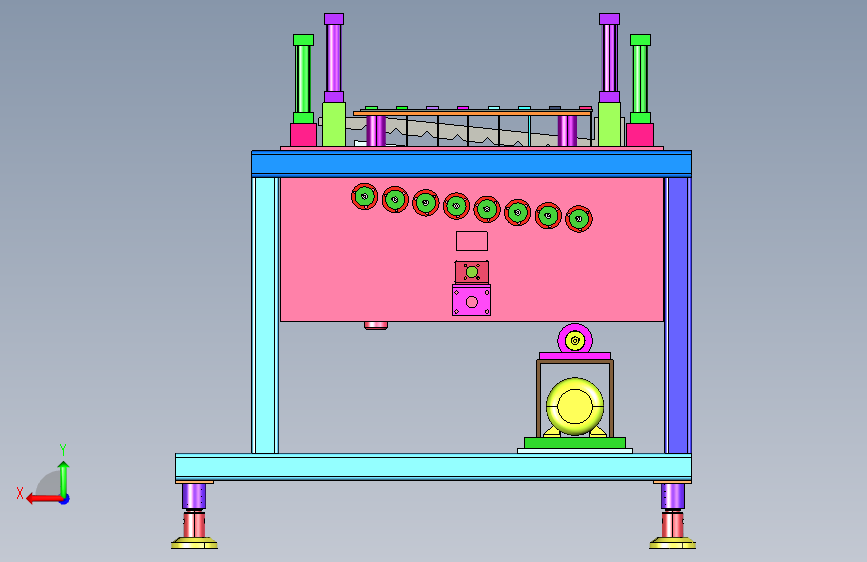Select the green motor base plate

tap(574, 443)
